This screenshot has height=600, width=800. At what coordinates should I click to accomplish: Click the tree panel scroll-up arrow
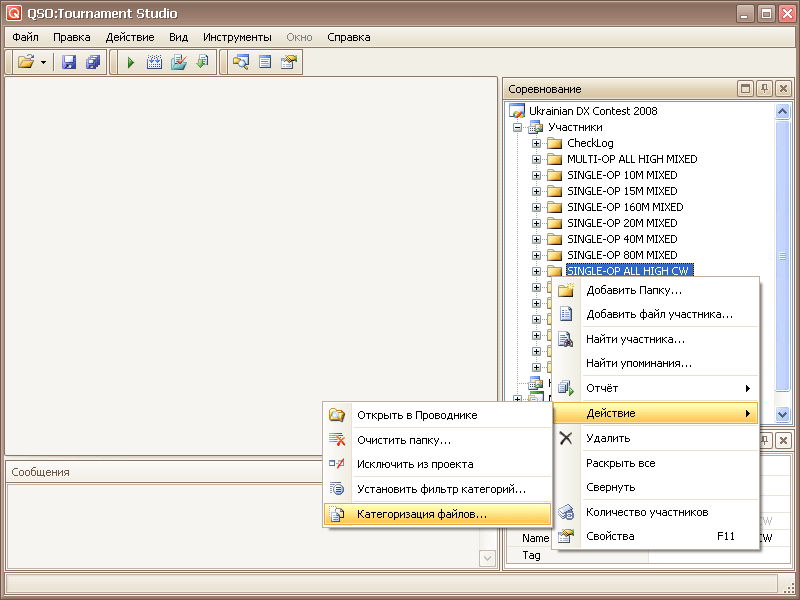tap(783, 112)
